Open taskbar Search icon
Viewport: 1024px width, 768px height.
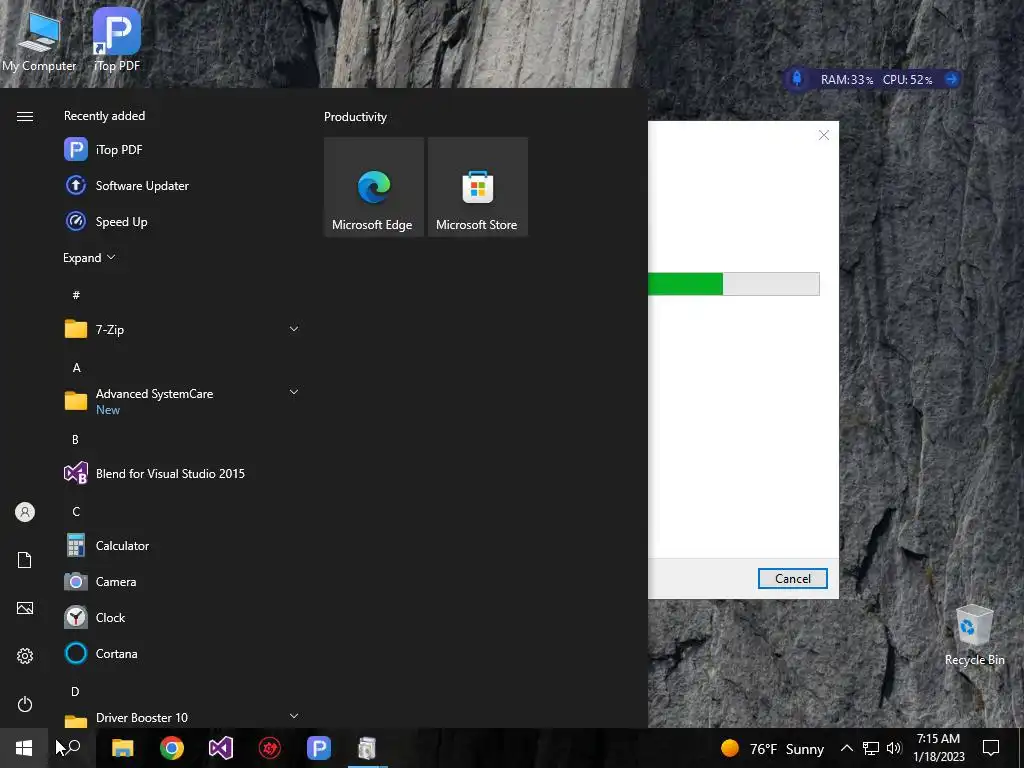point(72,748)
